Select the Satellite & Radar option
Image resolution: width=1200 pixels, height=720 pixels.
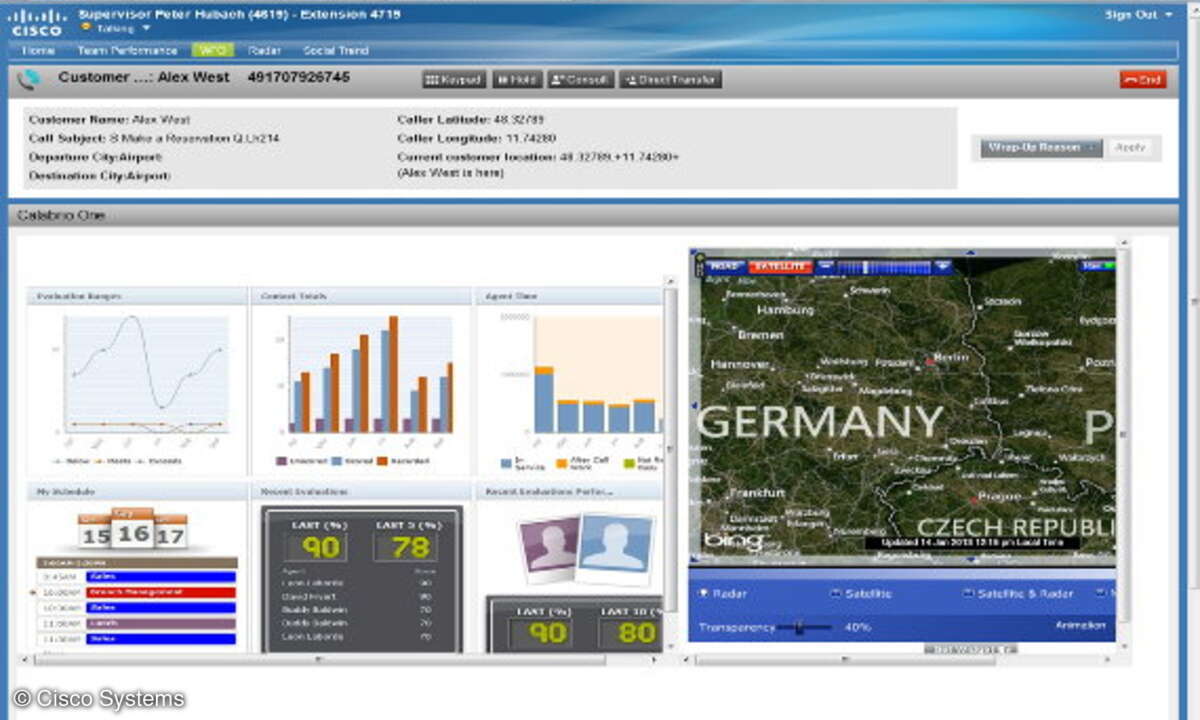point(1018,594)
